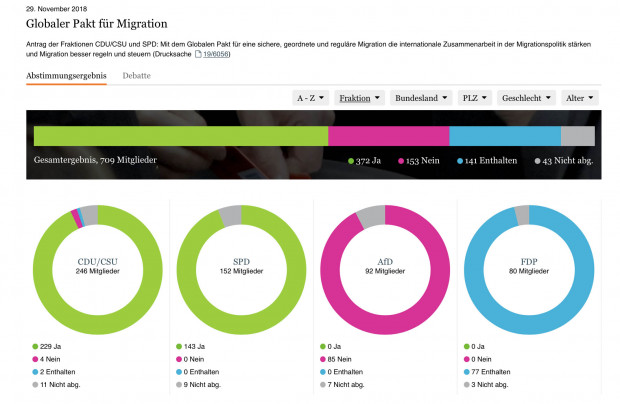This screenshot has height=404, width=620.
Task: Select the CDU/CSU donut chart label
Action: click(x=98, y=262)
